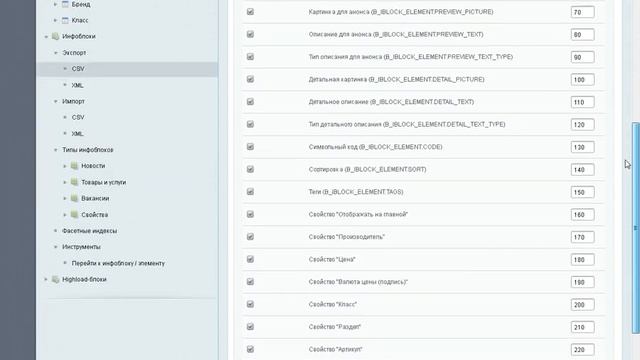
Task: Expand the Highload-блоки node arrow
Action: 46,279
